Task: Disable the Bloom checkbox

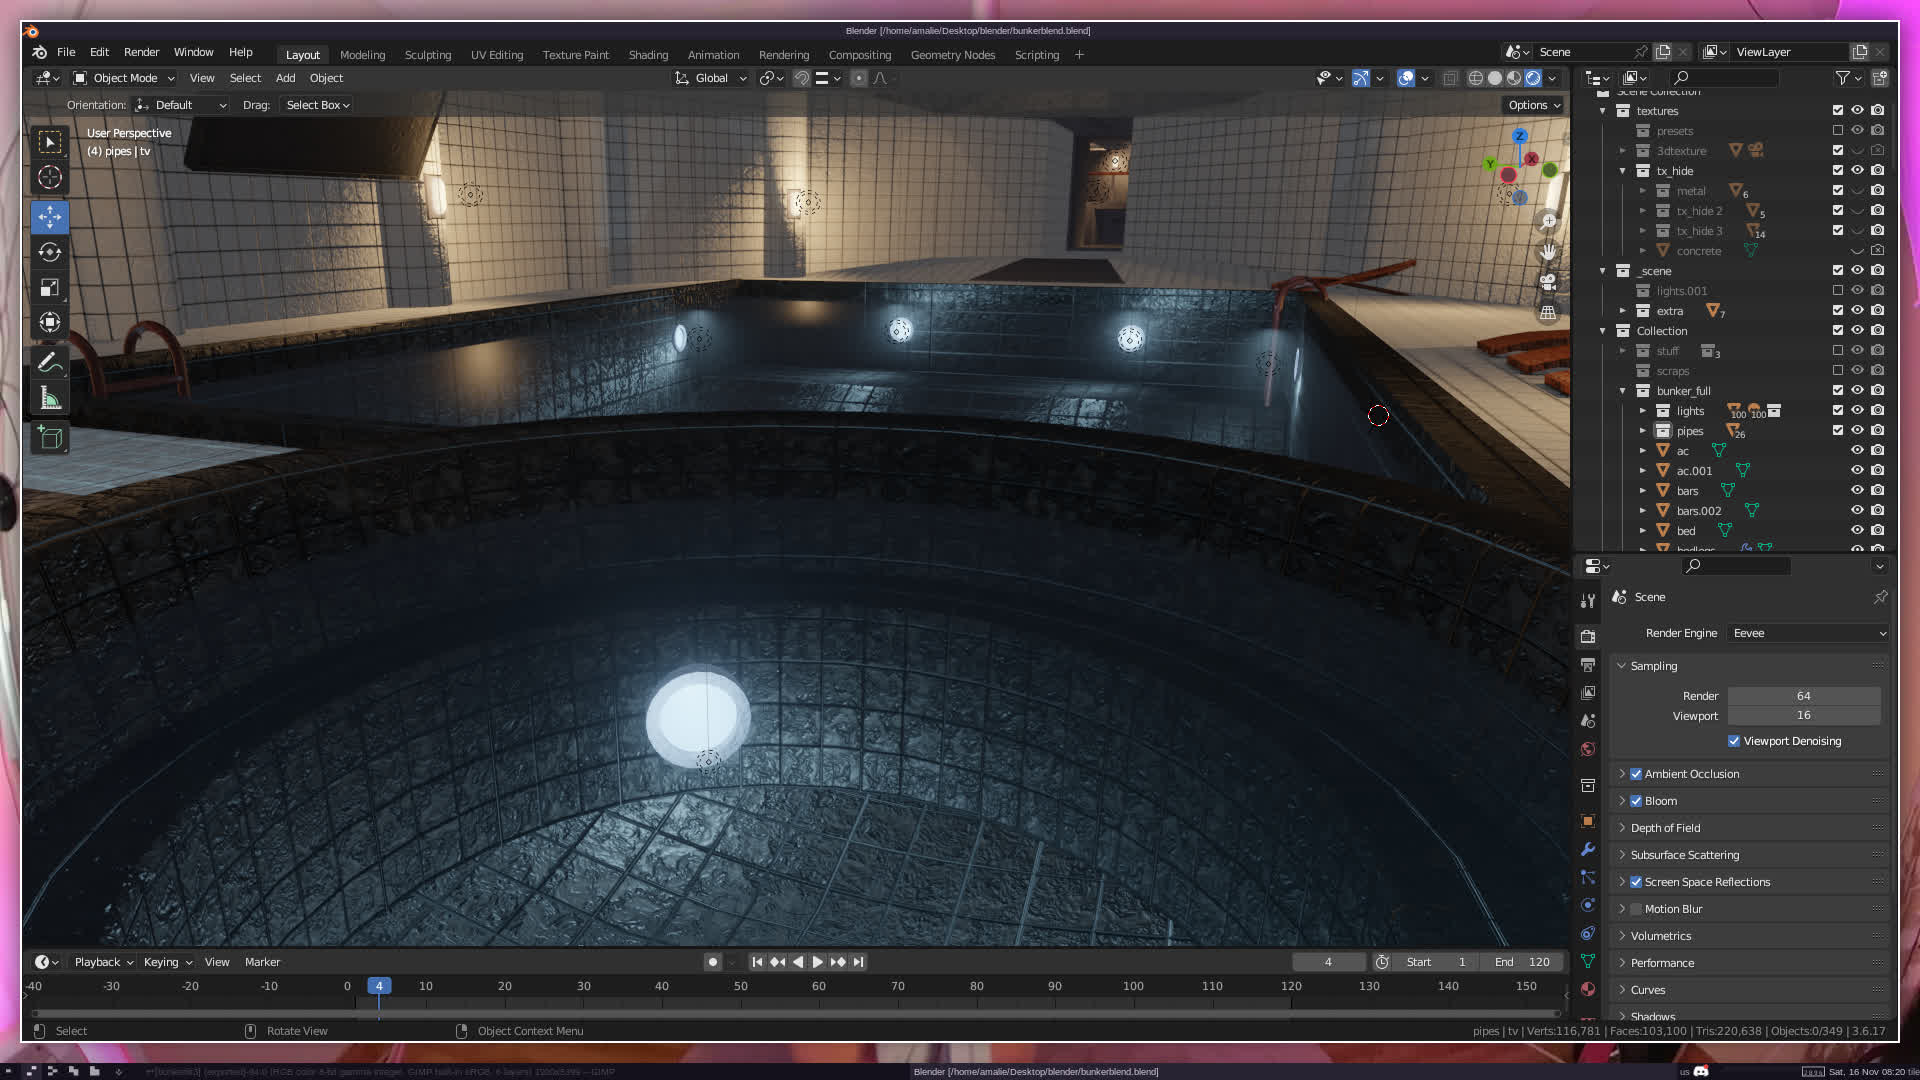Action: (x=1636, y=801)
